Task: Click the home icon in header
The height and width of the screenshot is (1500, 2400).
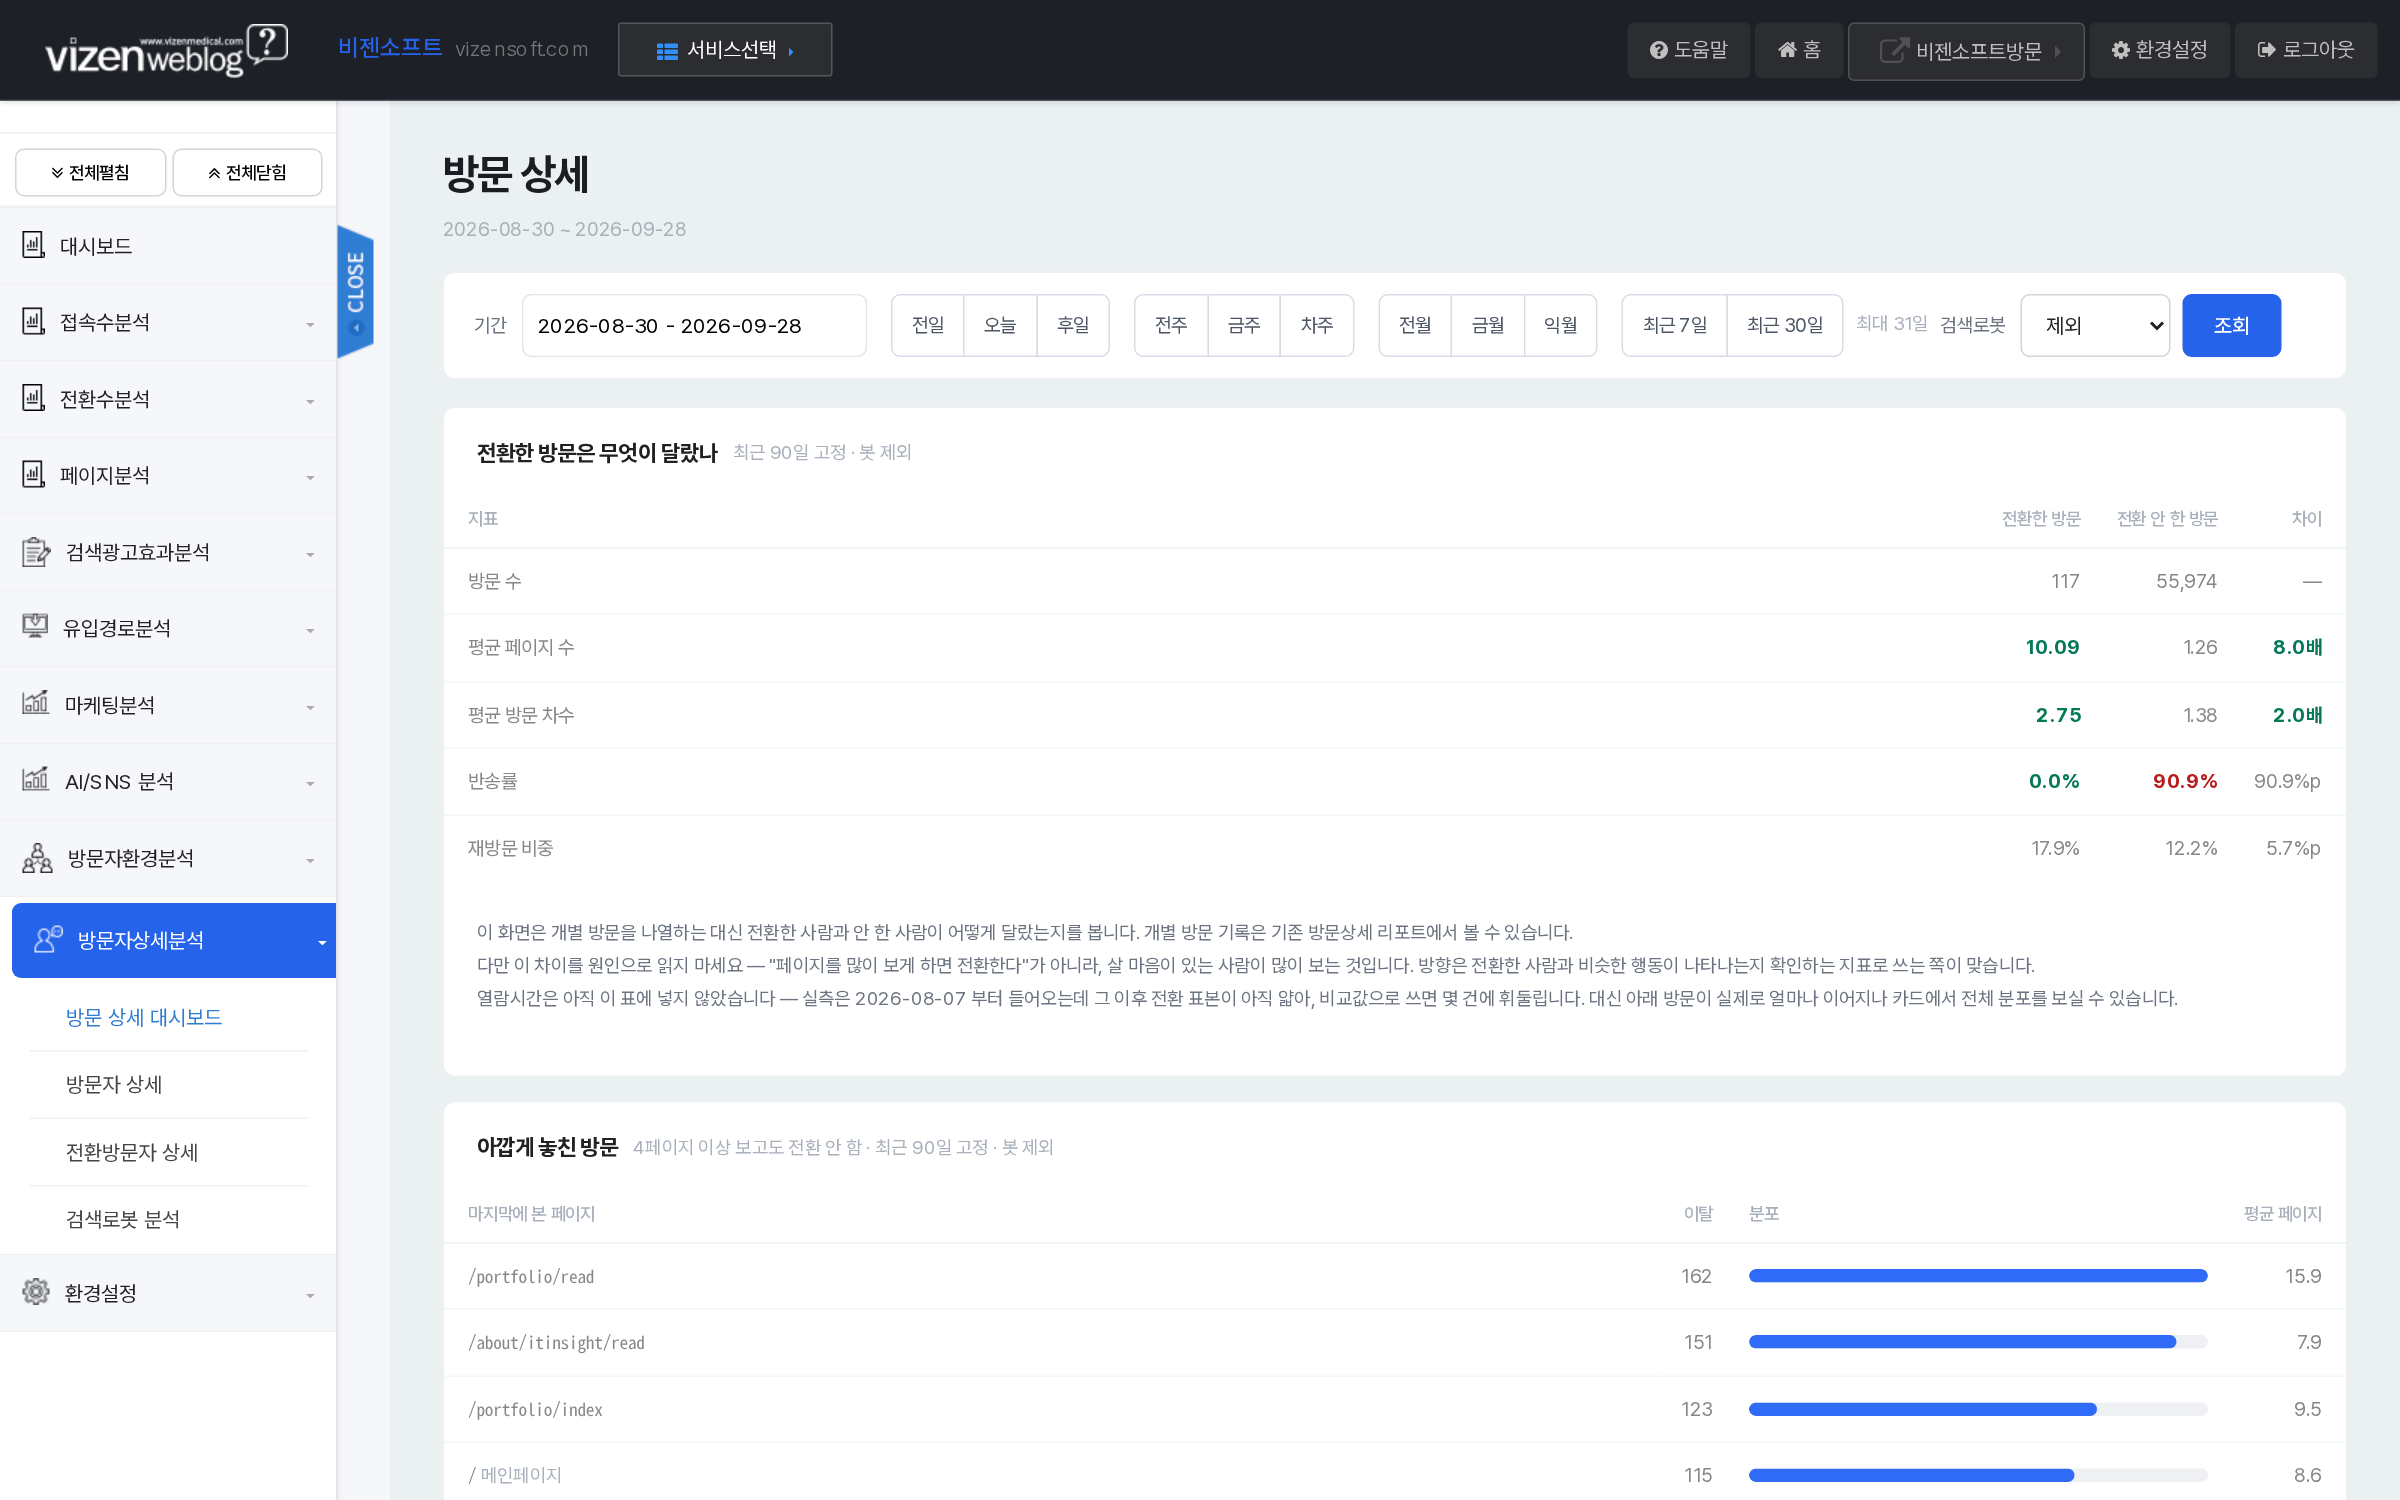Action: pos(1787,50)
